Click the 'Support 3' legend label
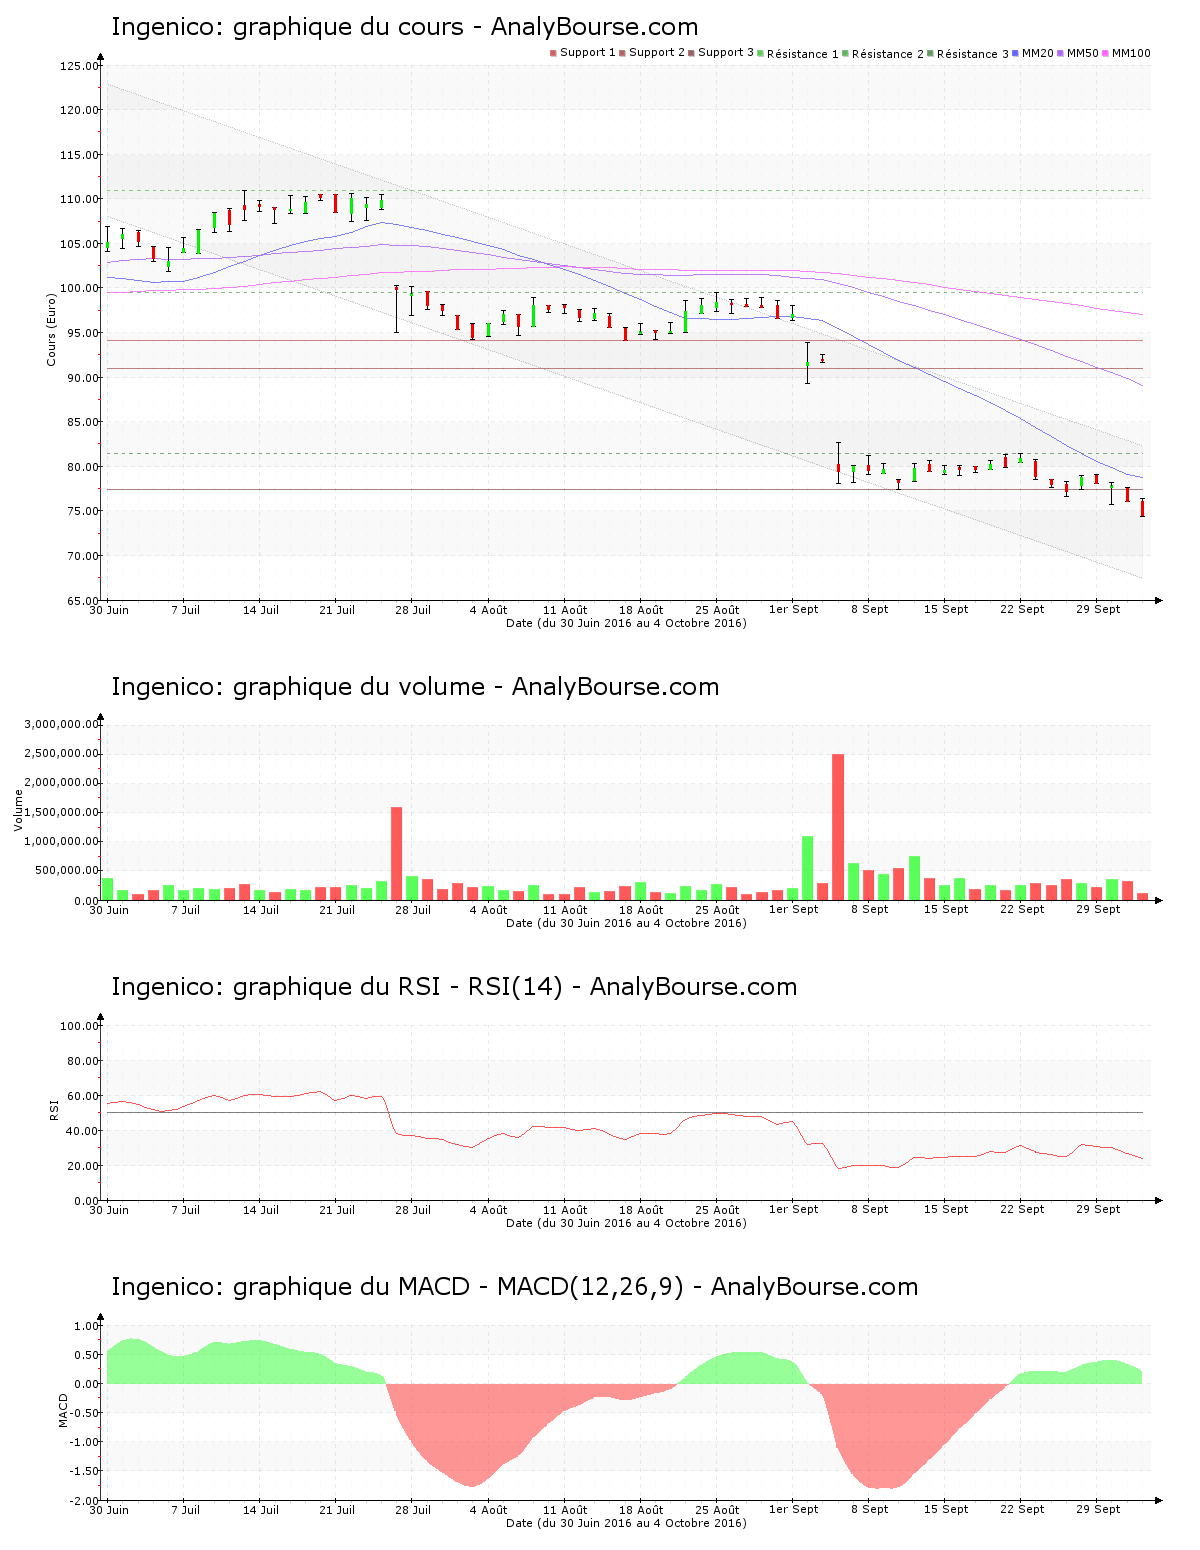Screen dimensions: 1200x1550 [726, 53]
